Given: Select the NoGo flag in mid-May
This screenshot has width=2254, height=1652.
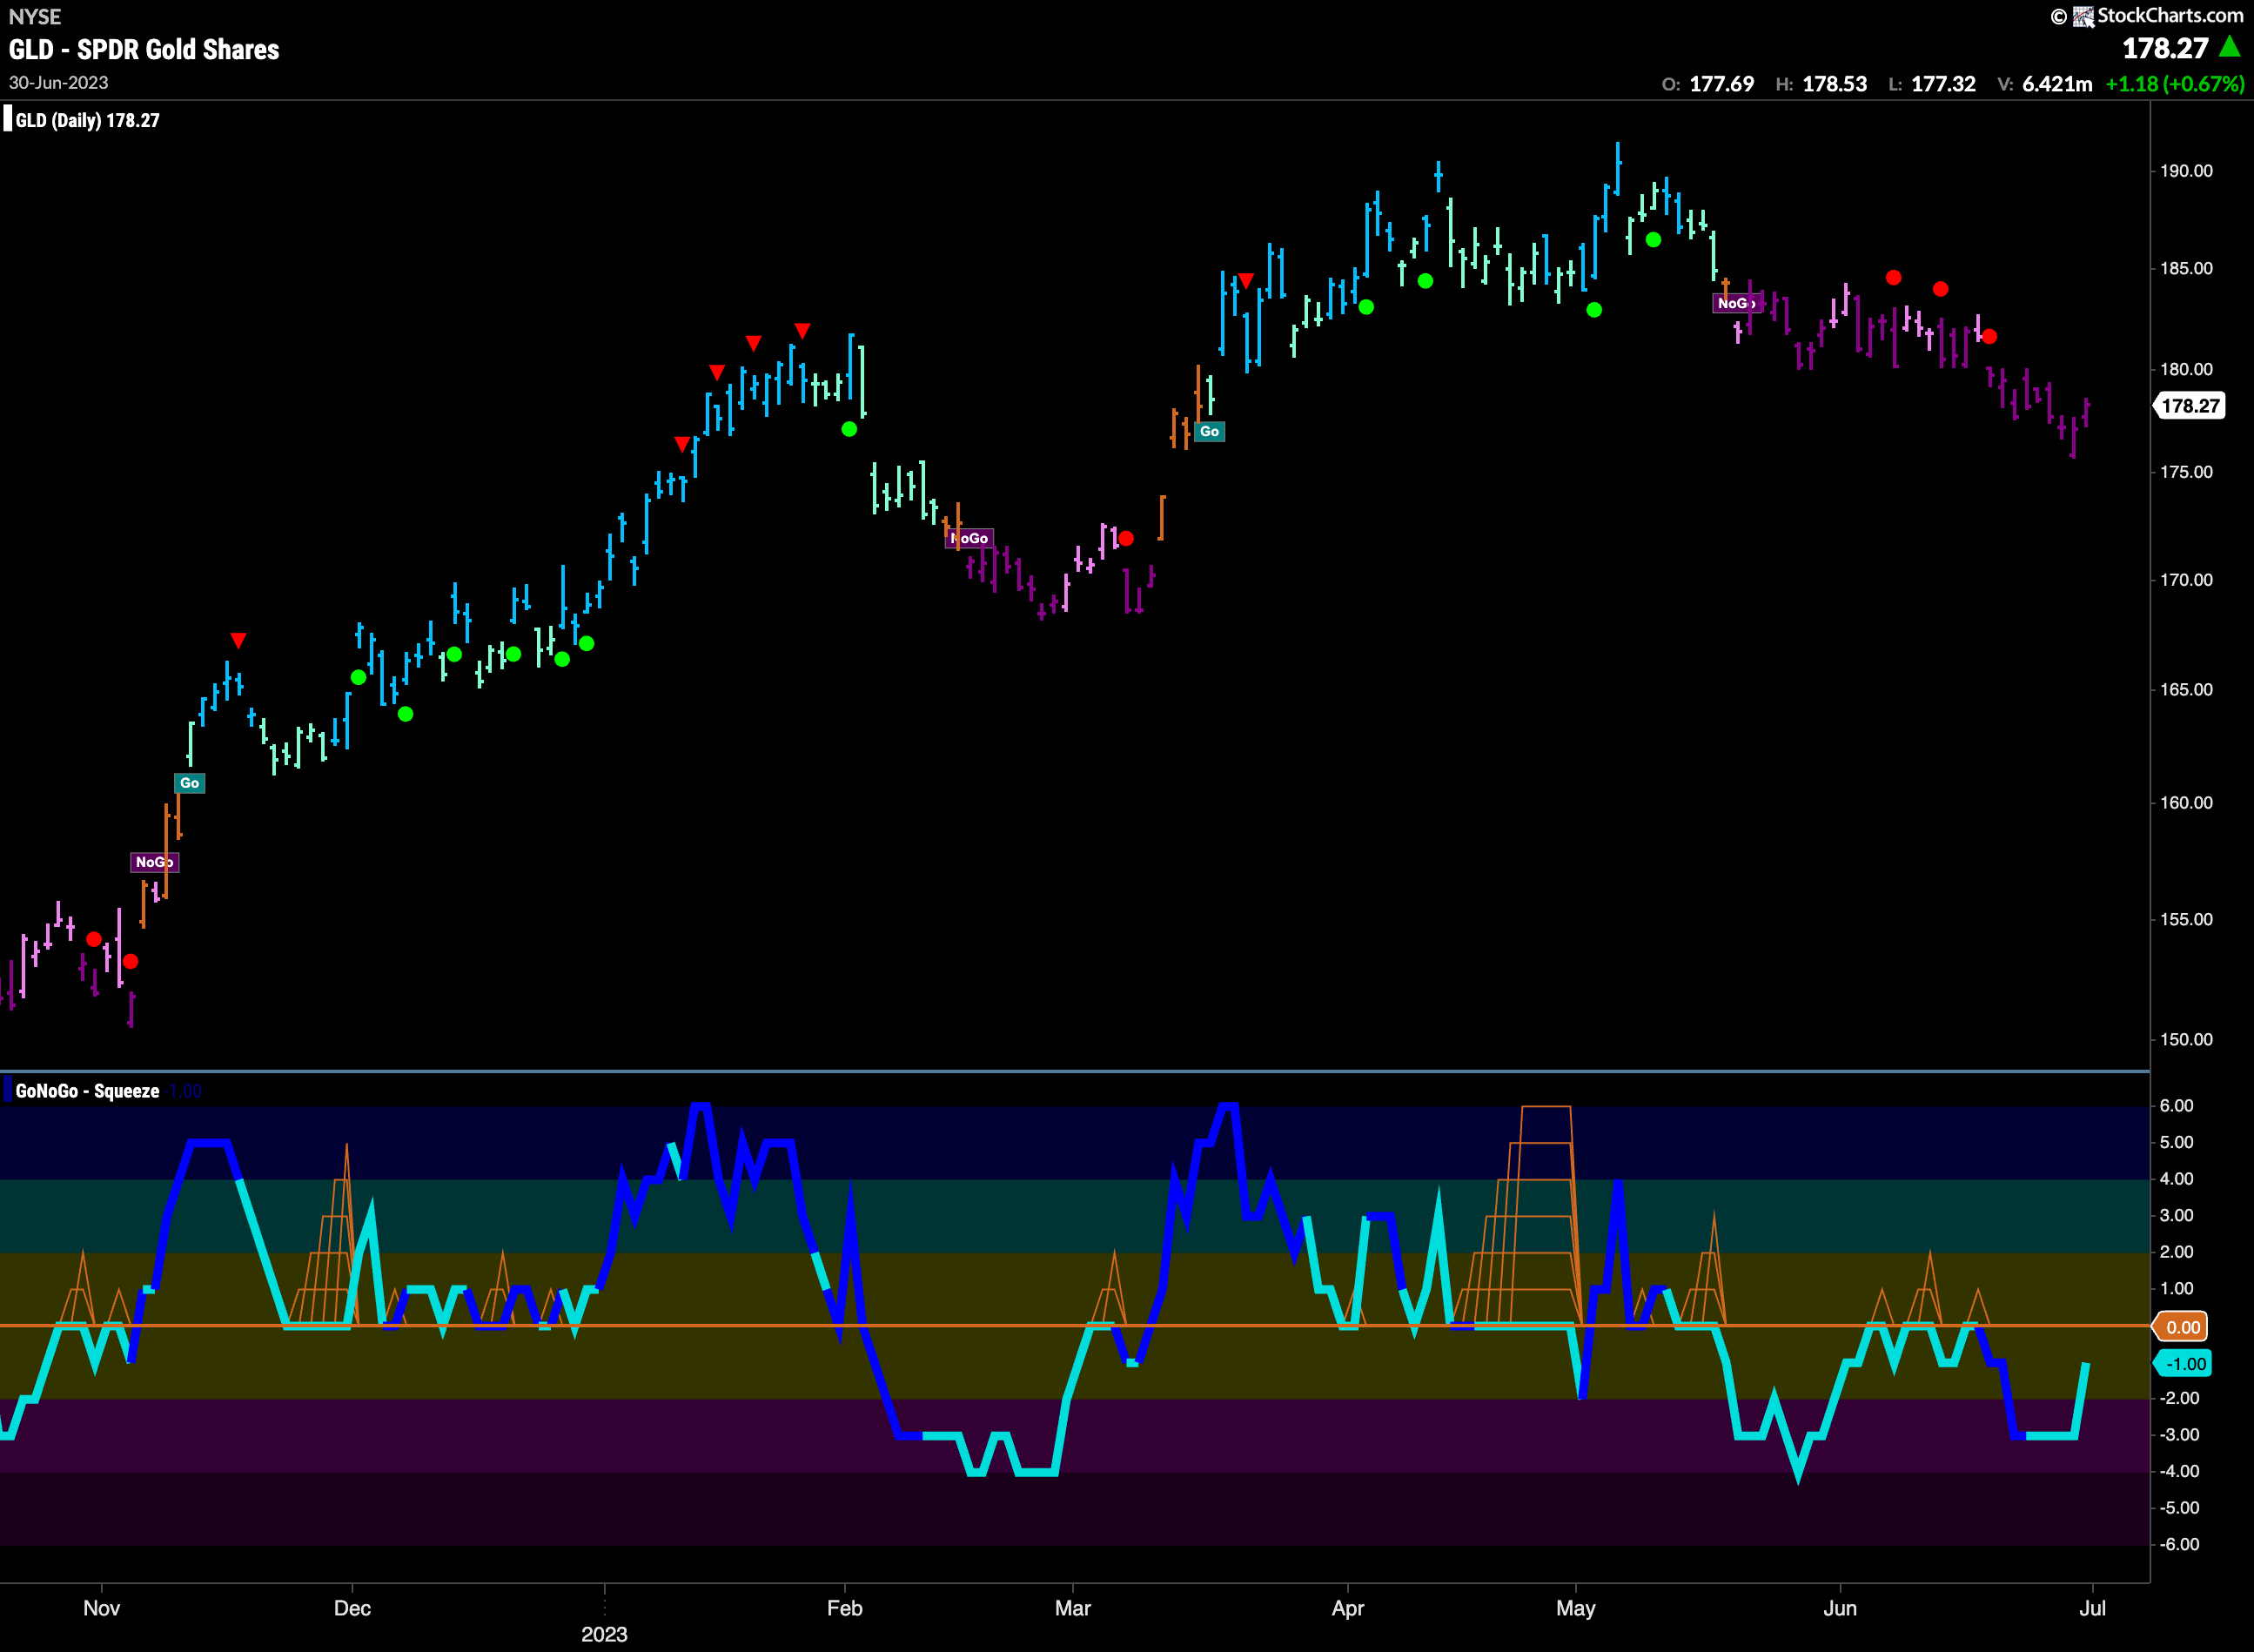Looking at the screenshot, I should (x=1737, y=303).
